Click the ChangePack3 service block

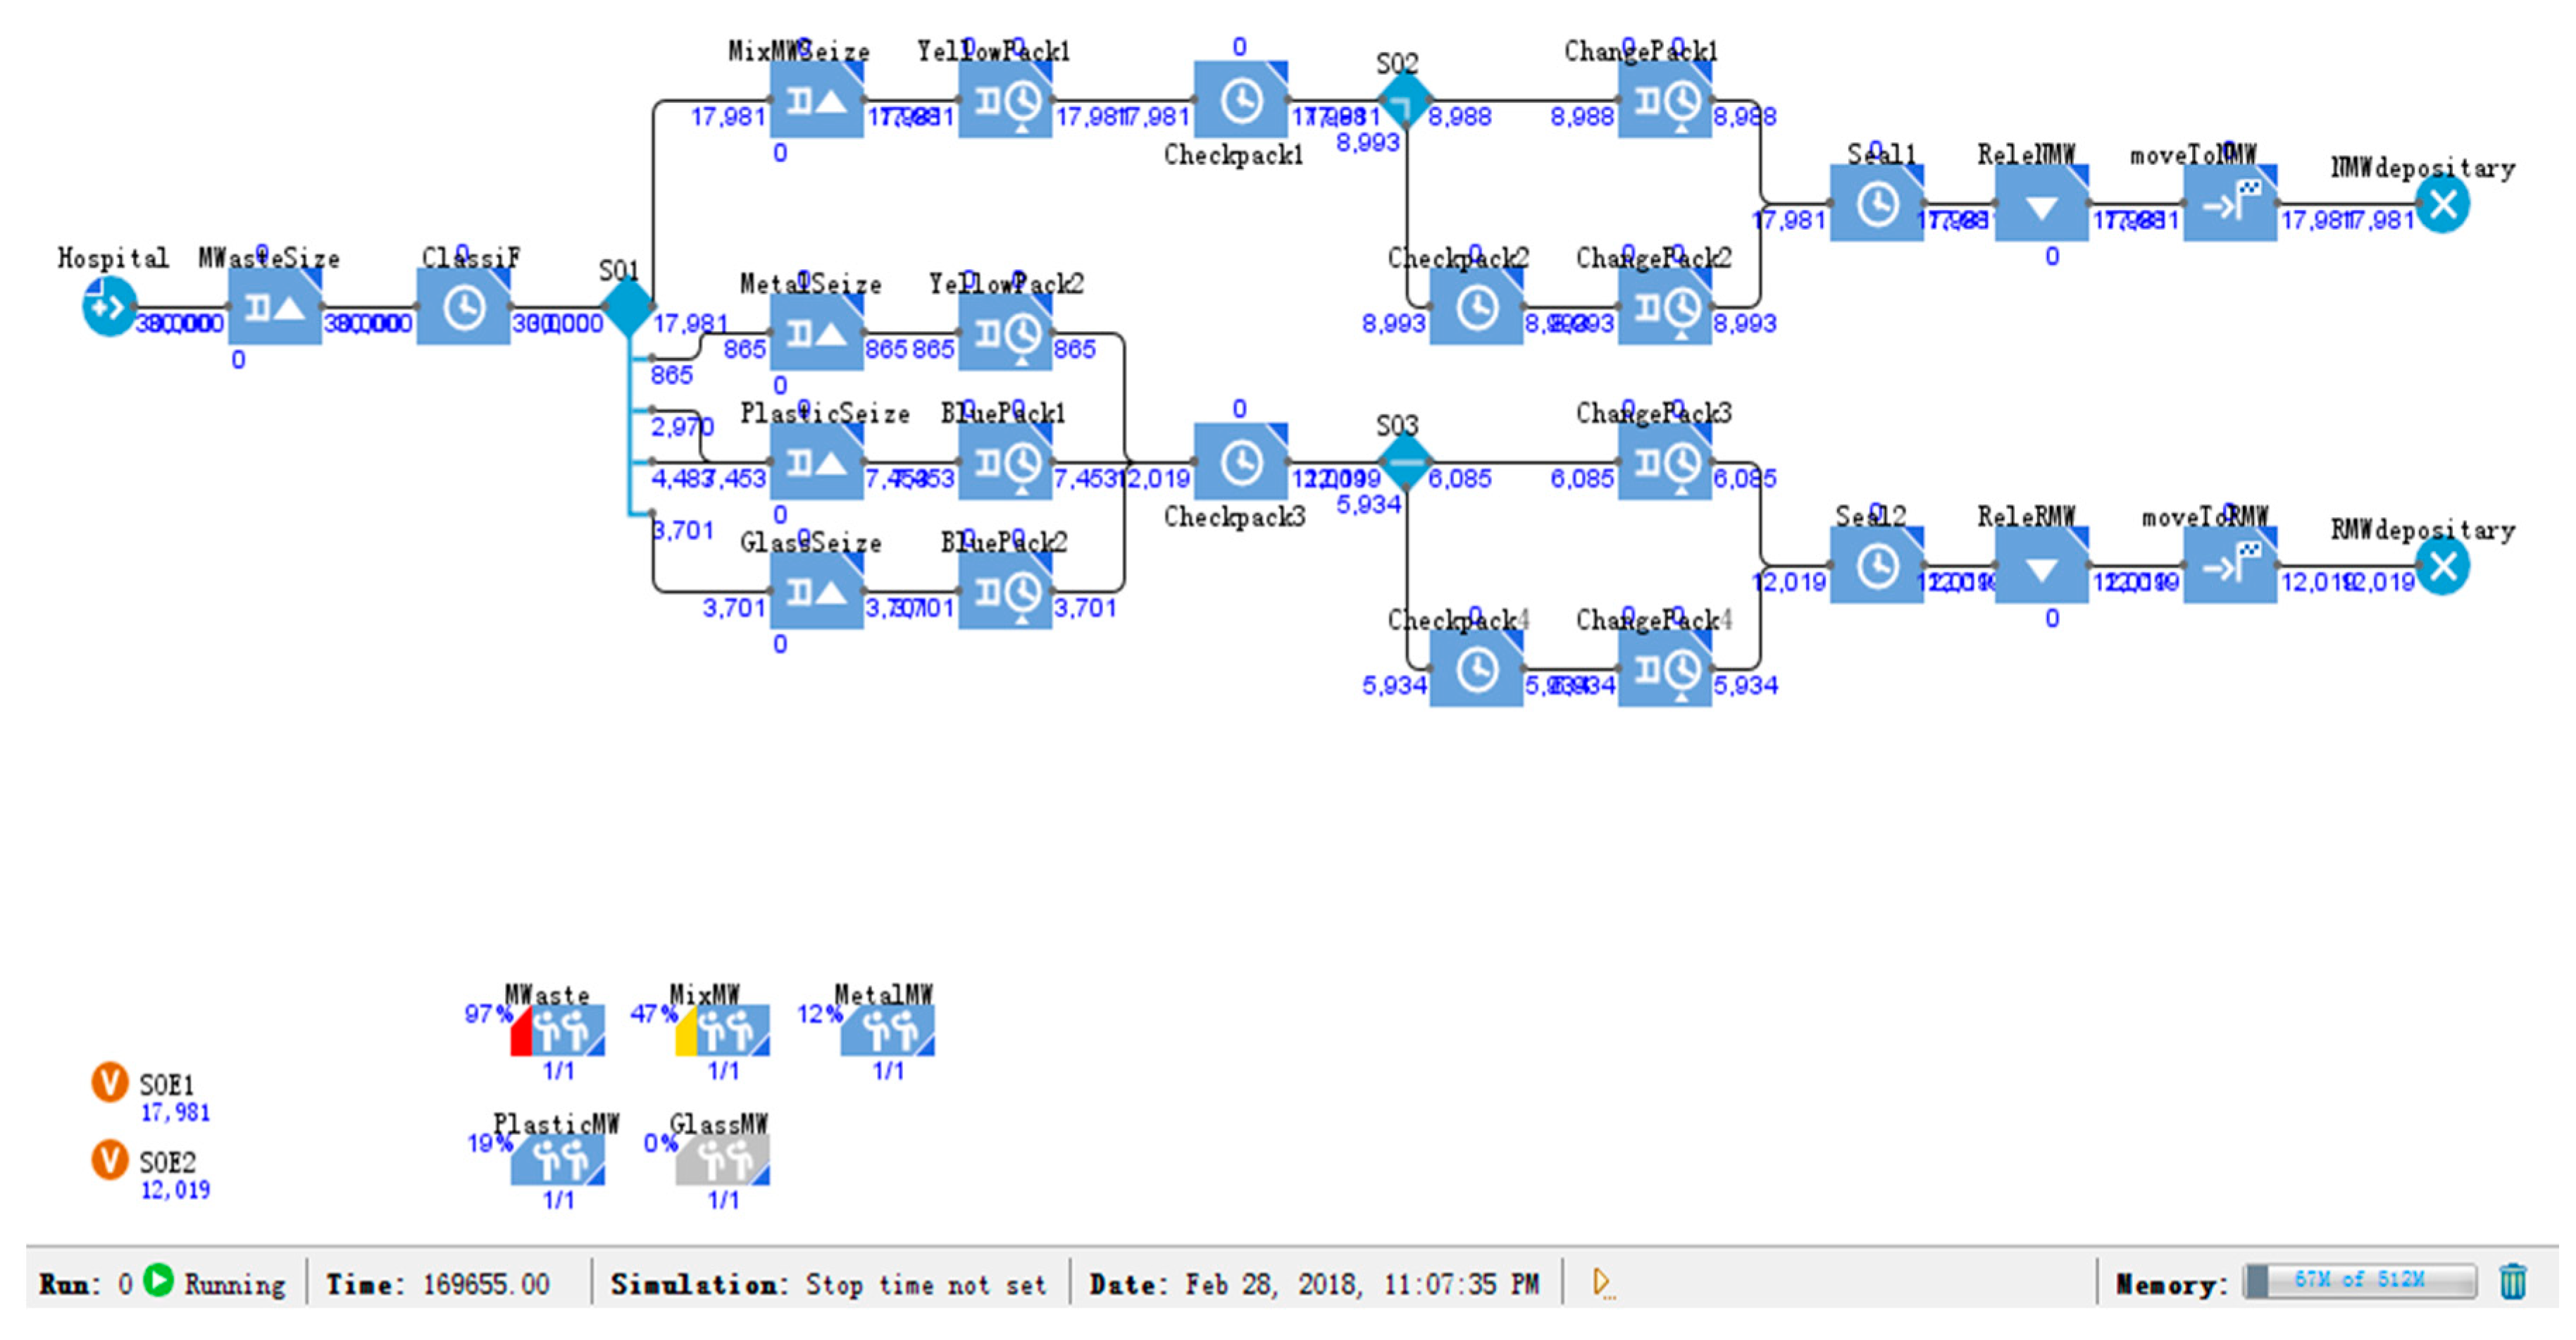1664,462
